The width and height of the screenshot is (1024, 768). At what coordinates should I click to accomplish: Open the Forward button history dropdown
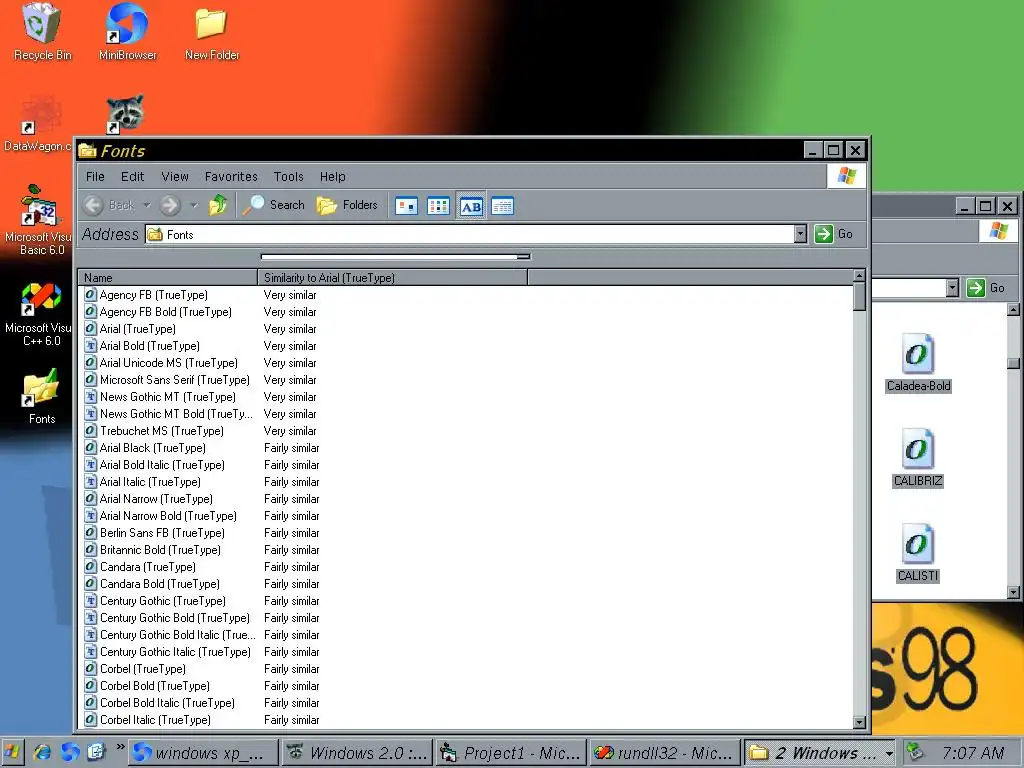(x=193, y=205)
